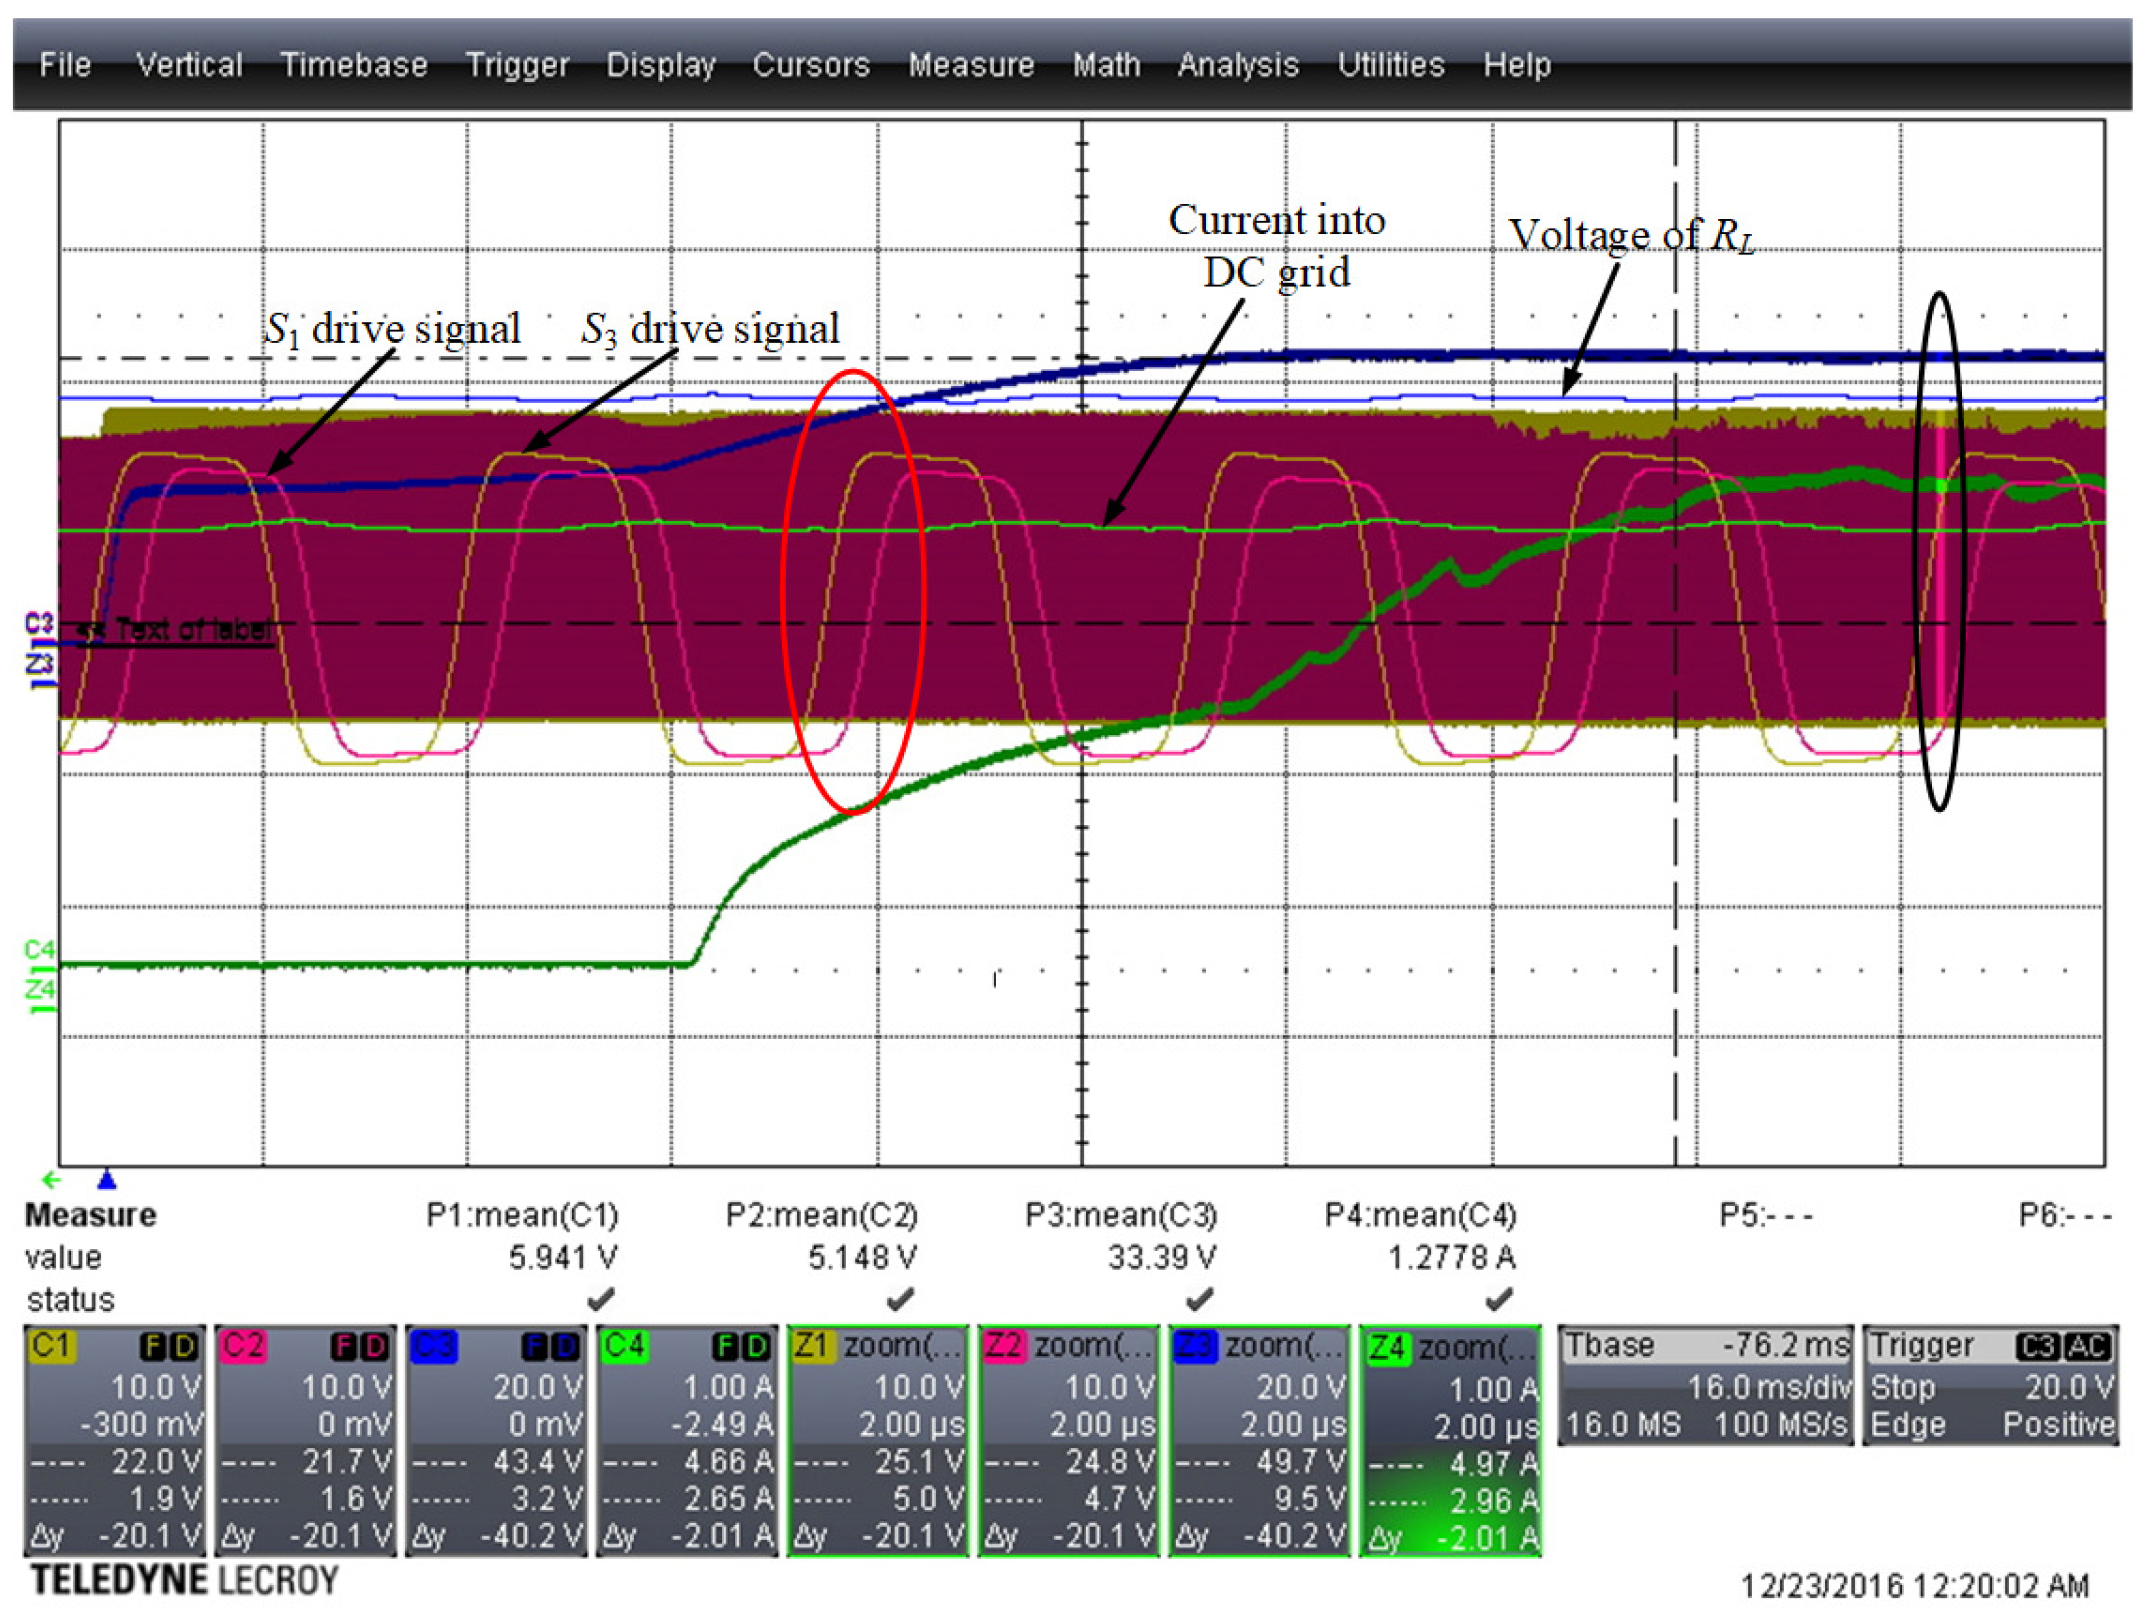Click the C4 channel descriptor box
Screen dimensions: 2149x1617
coord(687,1441)
